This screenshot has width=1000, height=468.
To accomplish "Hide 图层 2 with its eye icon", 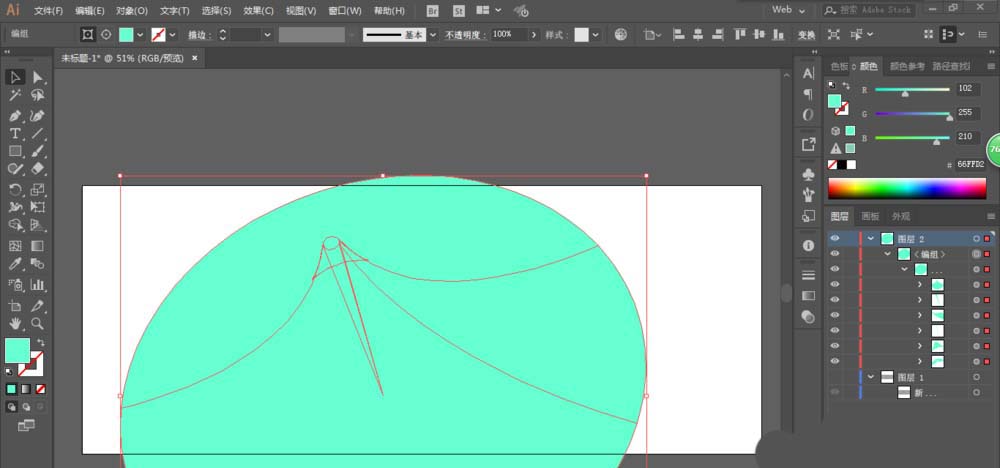I will (835, 238).
